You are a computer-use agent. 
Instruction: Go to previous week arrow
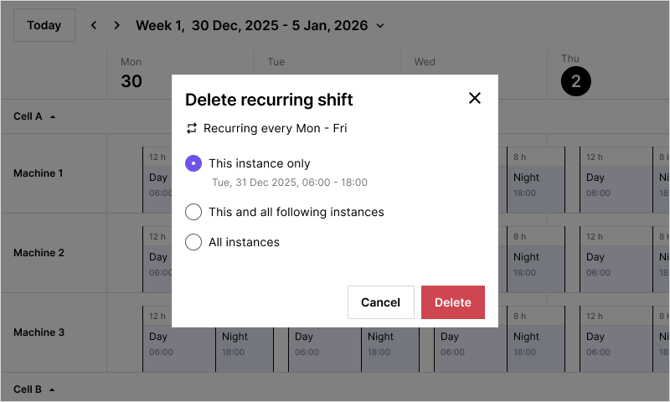tap(94, 25)
